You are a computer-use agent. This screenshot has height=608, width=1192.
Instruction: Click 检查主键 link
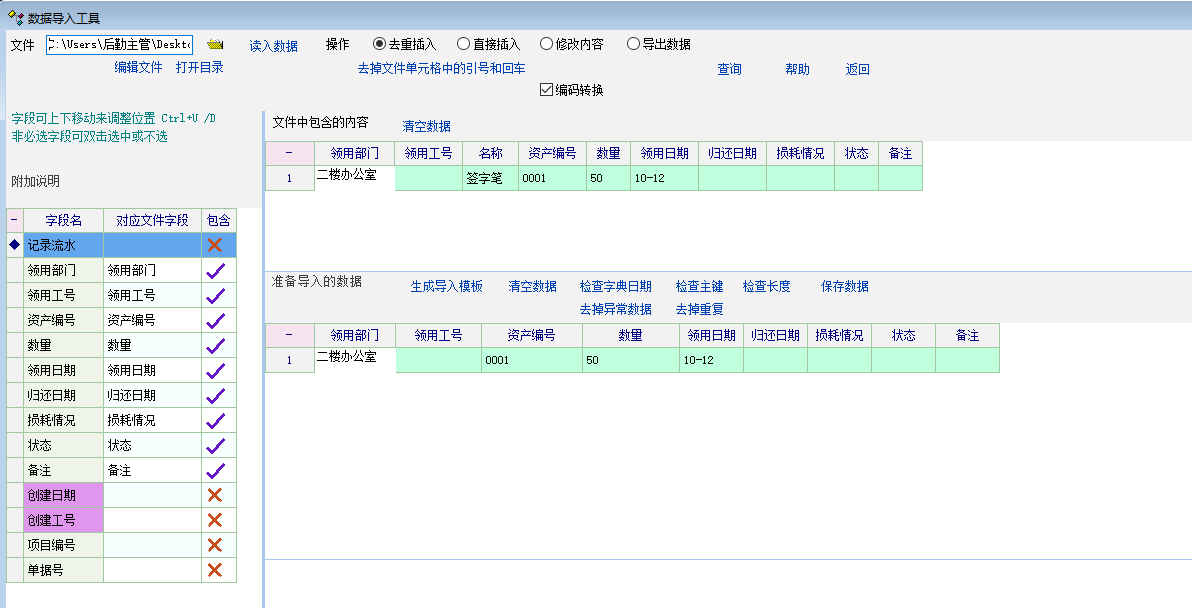coord(698,286)
